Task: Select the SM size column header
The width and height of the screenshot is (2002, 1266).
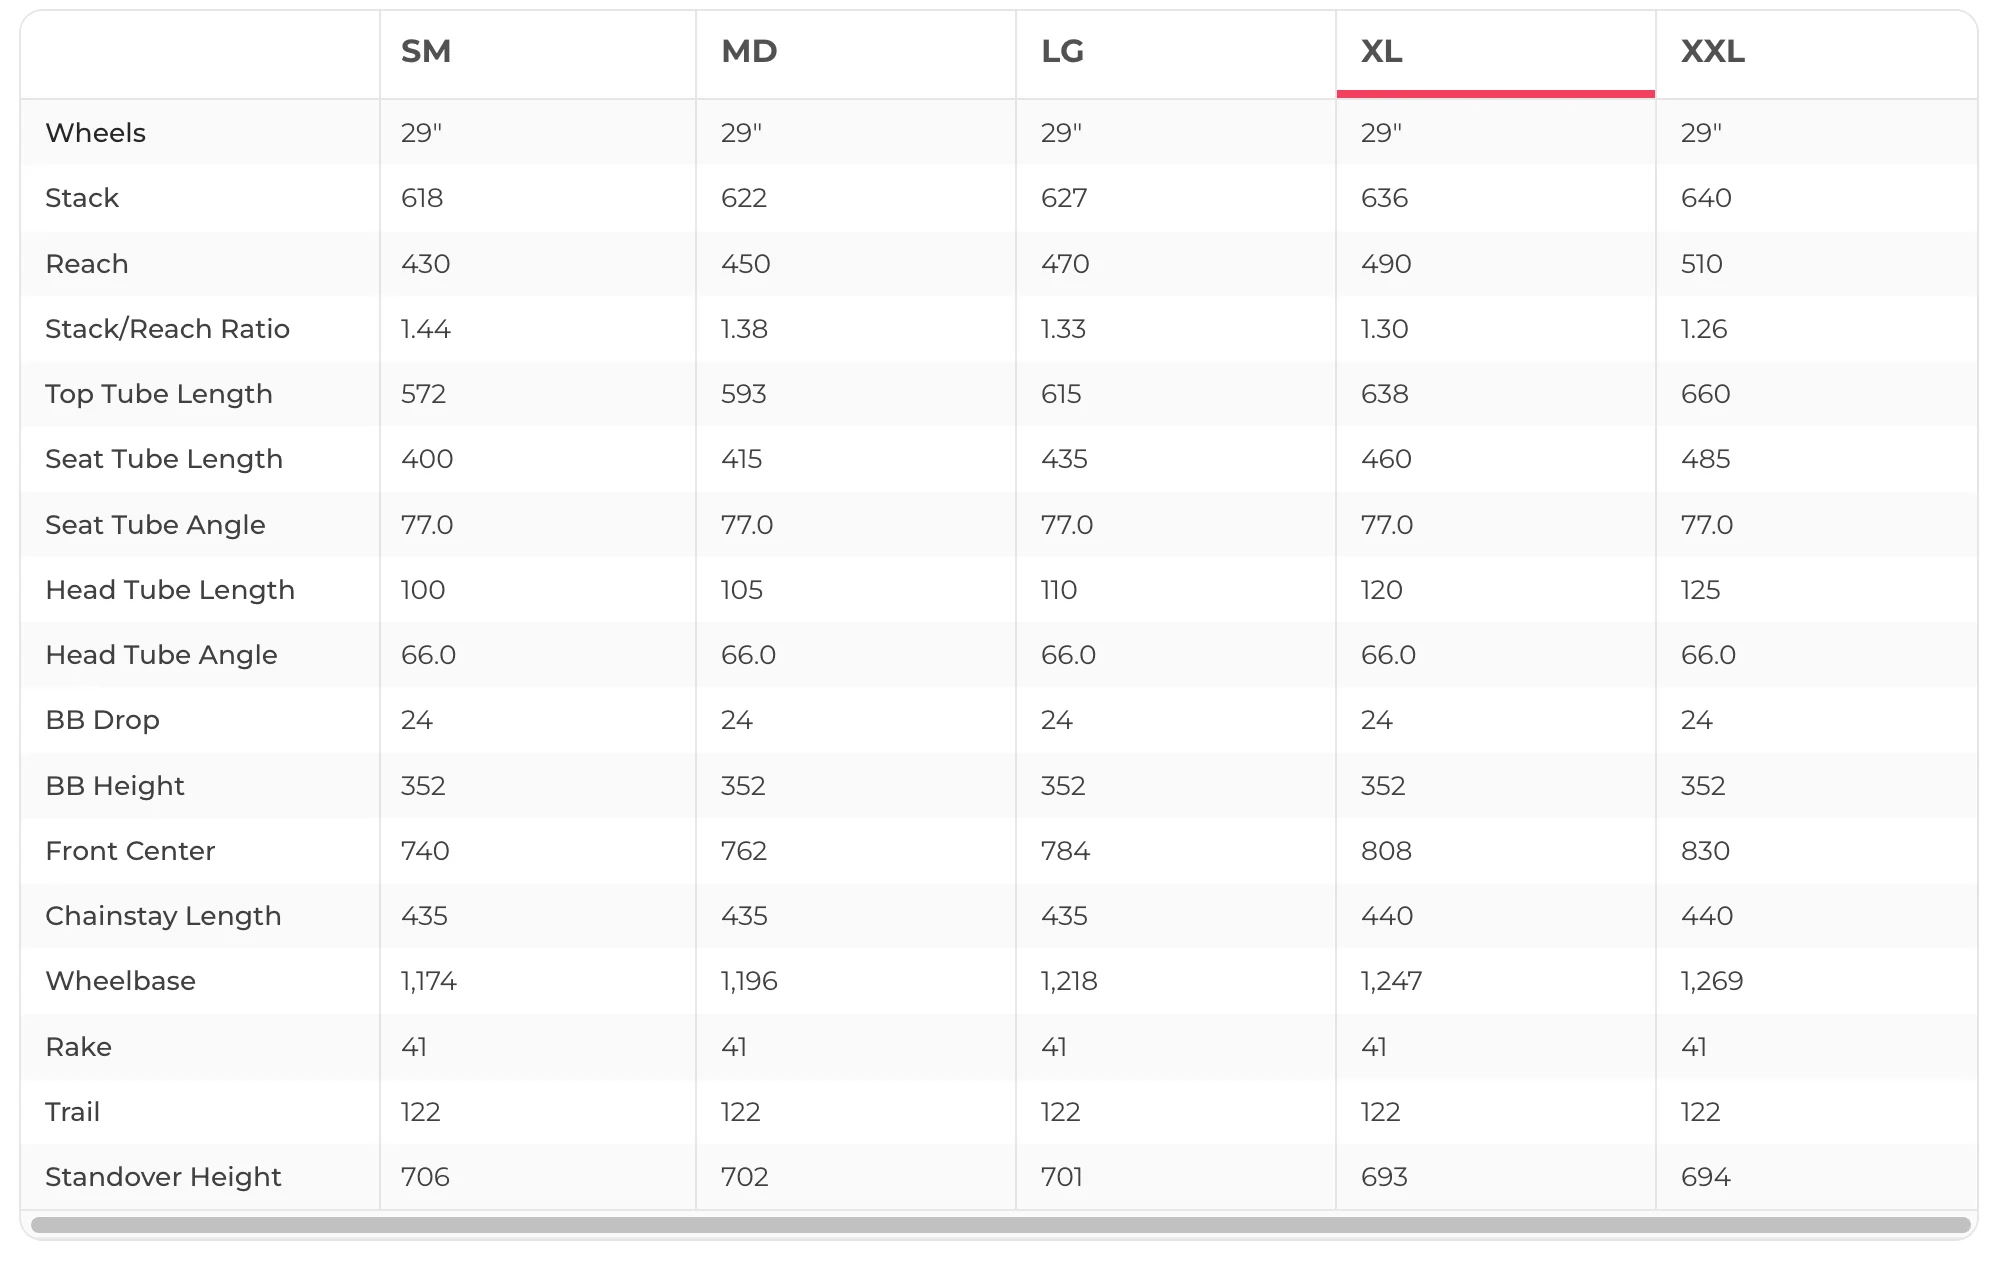Action: point(426,51)
